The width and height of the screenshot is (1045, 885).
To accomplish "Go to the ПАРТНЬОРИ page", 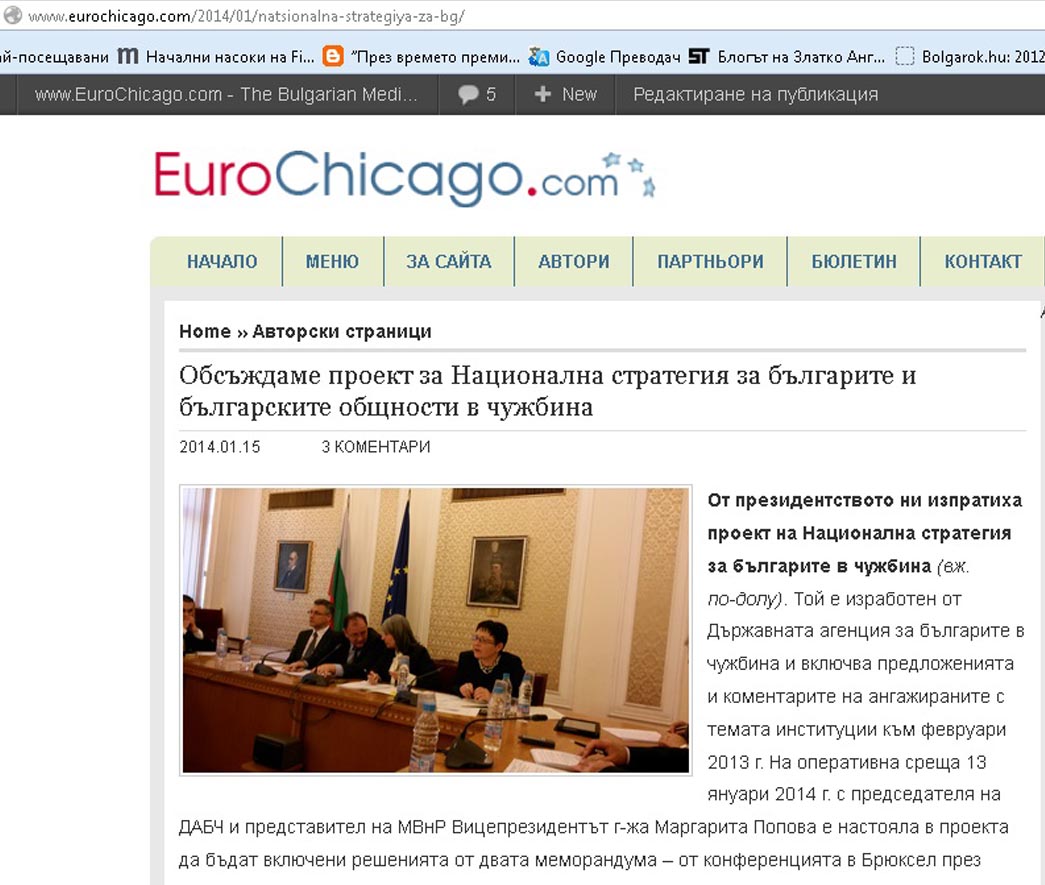I will pos(710,262).
